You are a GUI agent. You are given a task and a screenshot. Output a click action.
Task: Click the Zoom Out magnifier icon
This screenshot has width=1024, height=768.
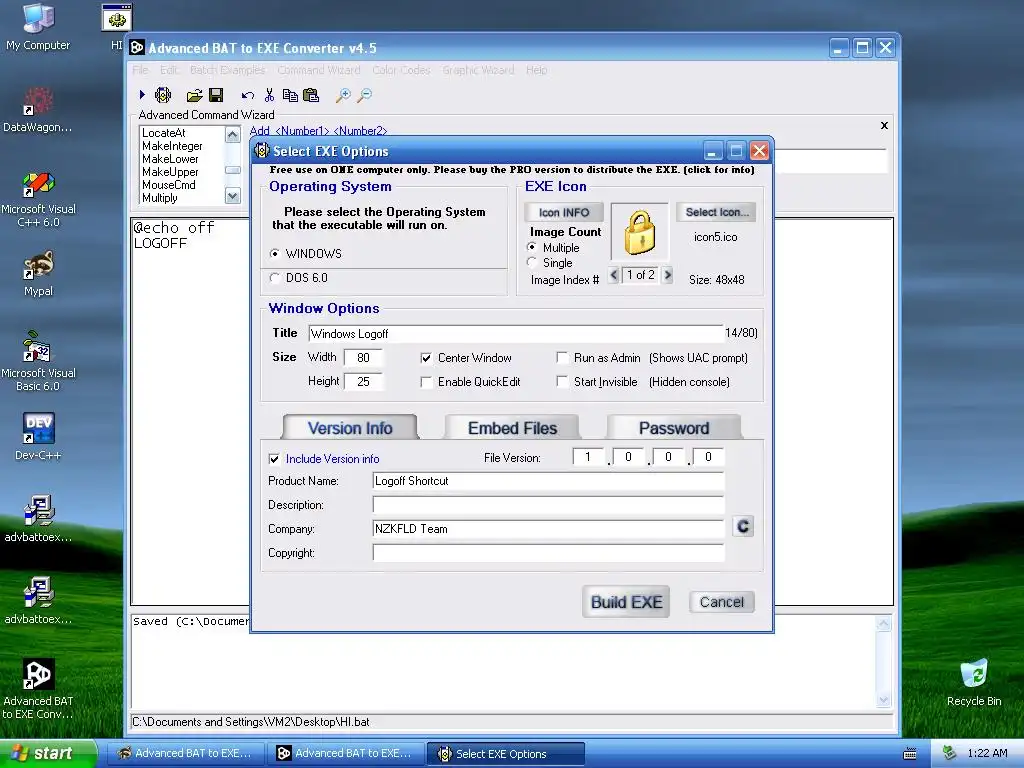point(364,95)
